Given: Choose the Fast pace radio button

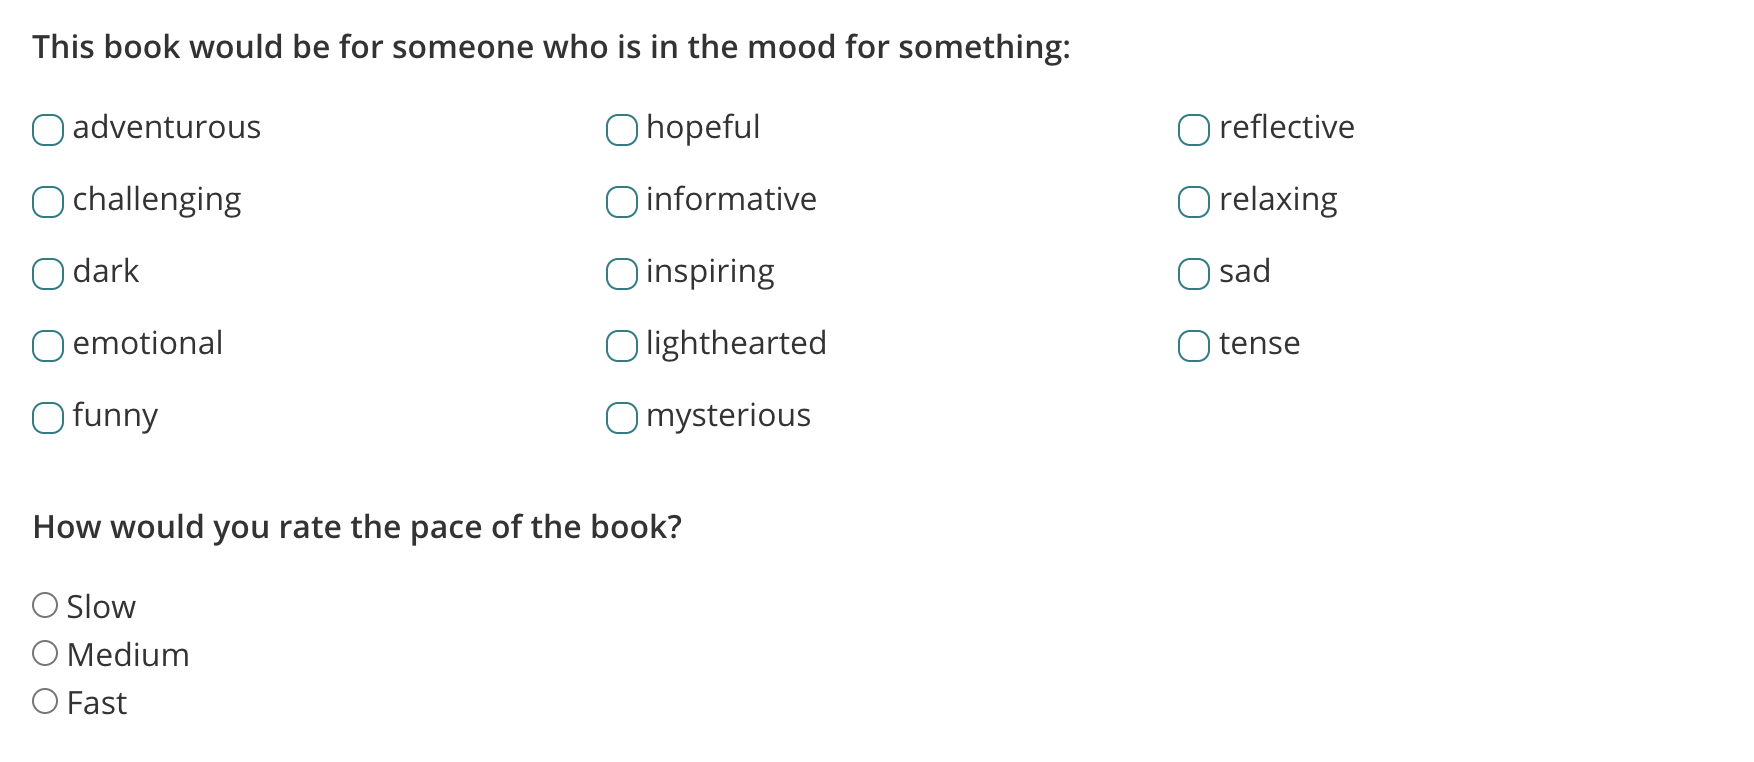Looking at the screenshot, I should pos(44,700).
